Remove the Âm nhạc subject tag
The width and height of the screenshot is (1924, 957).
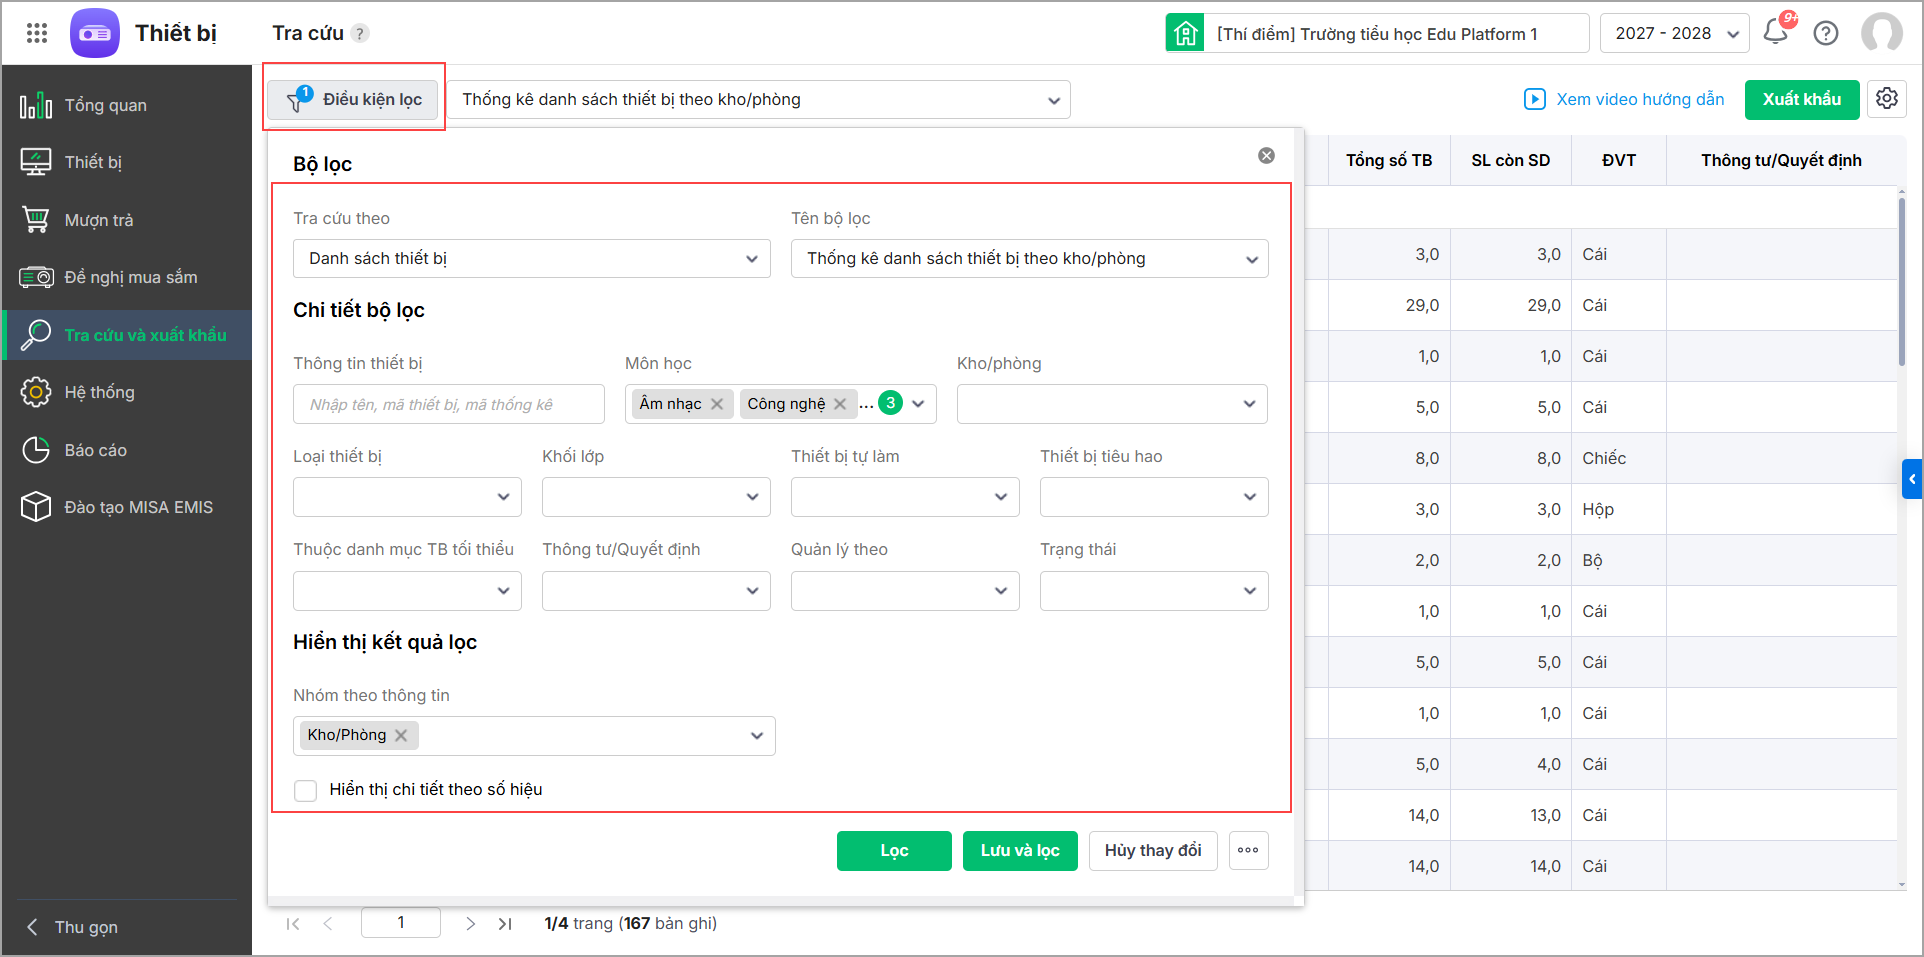point(717,404)
